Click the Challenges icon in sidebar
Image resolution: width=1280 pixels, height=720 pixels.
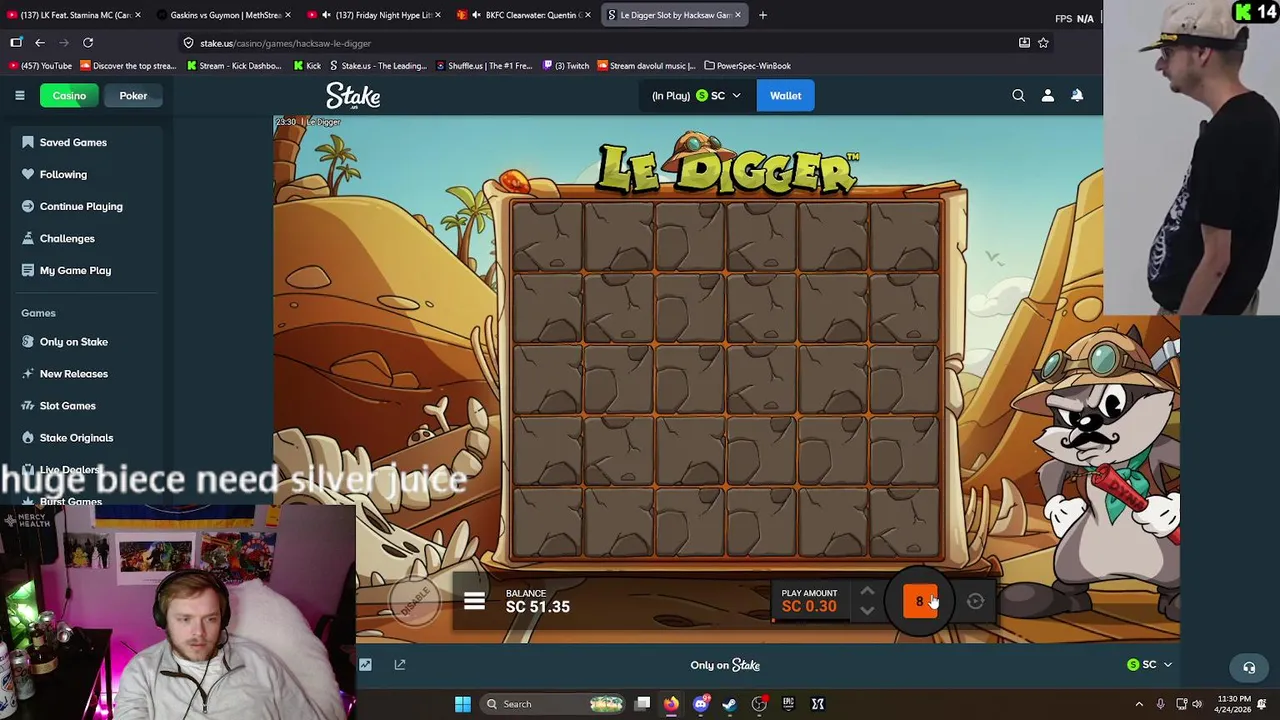click(x=28, y=238)
